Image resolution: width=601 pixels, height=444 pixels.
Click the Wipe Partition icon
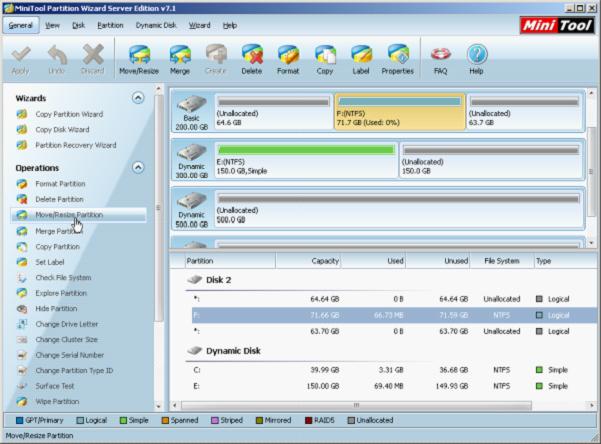pos(22,401)
